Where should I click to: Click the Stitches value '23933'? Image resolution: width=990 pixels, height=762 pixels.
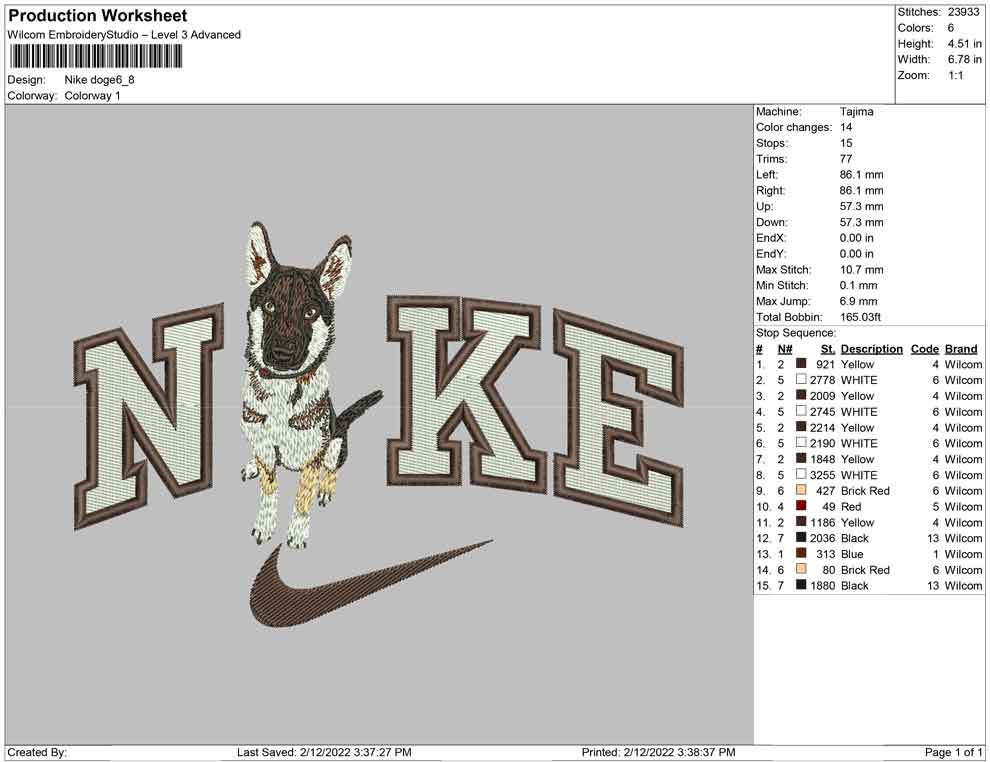click(963, 12)
